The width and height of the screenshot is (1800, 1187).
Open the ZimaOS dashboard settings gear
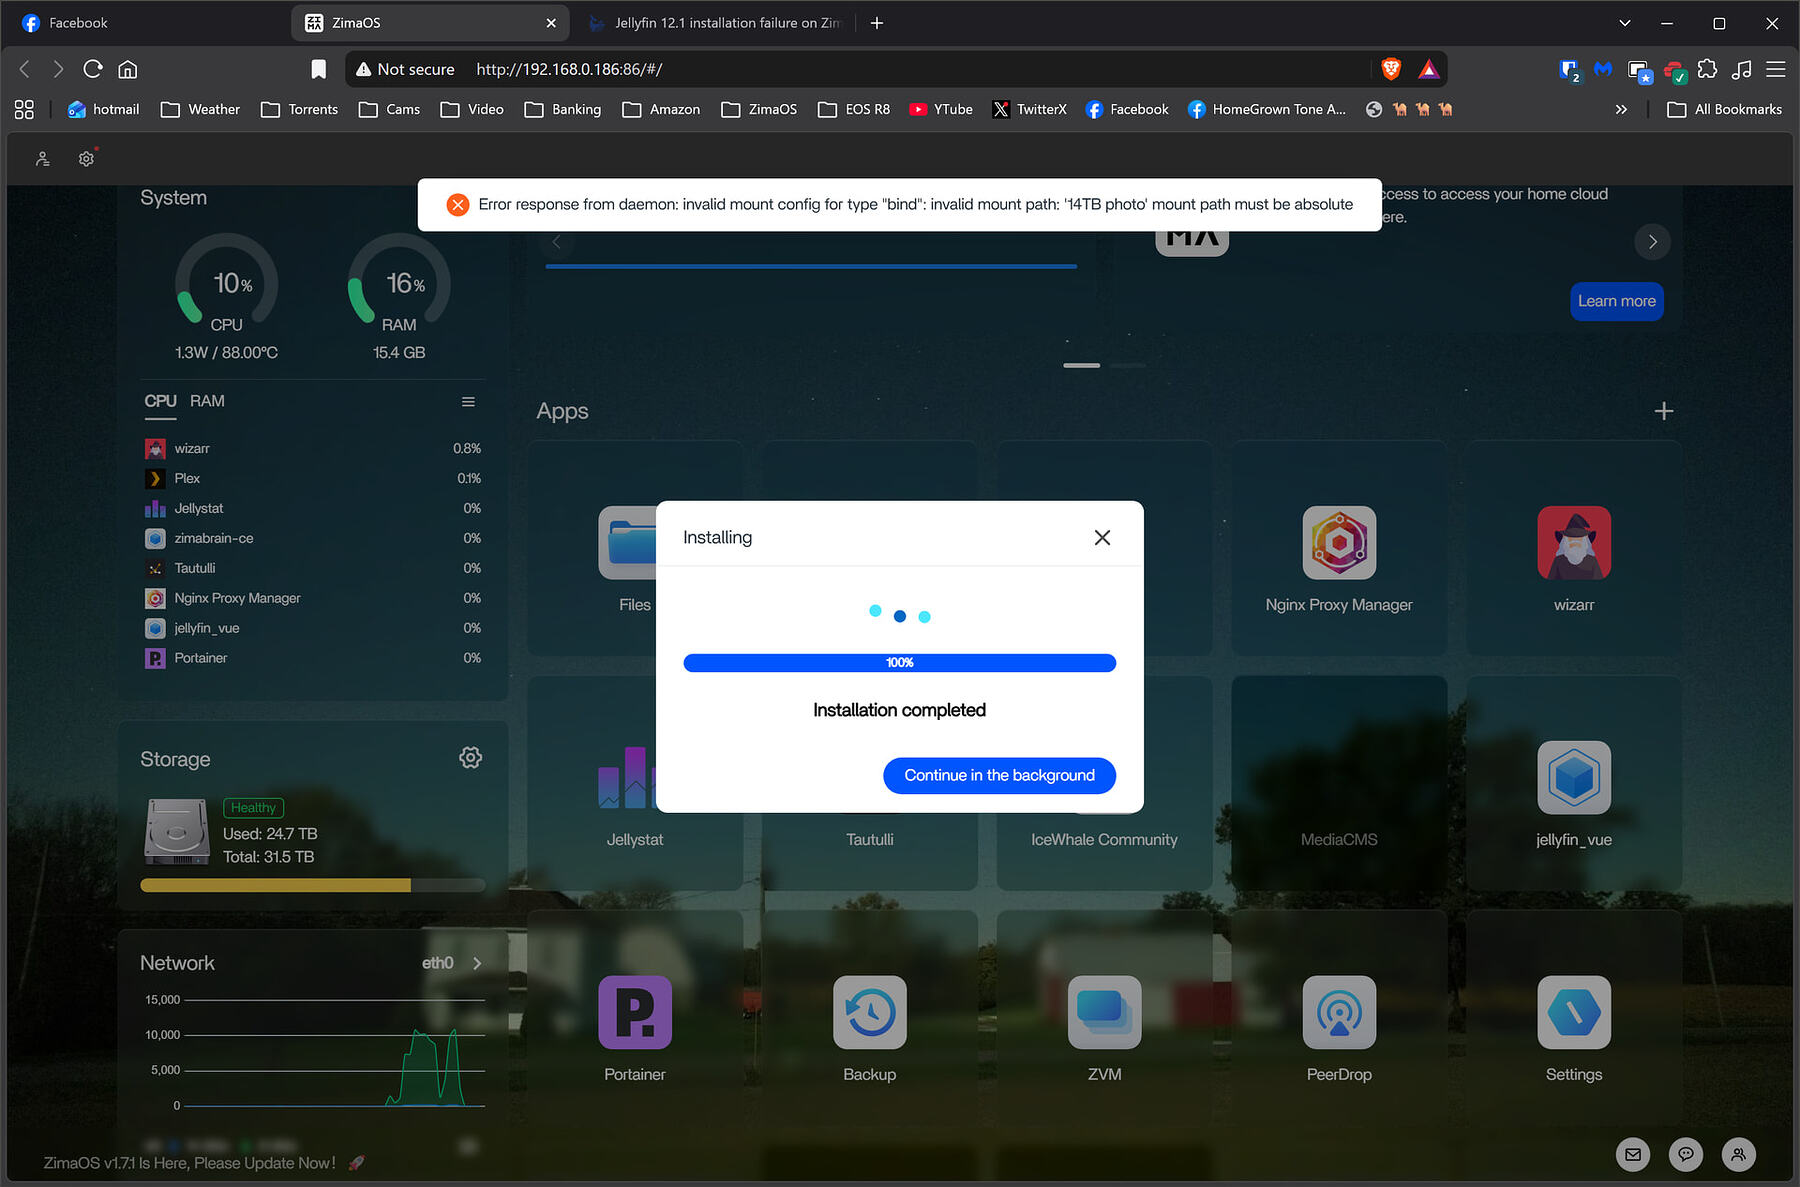[87, 158]
